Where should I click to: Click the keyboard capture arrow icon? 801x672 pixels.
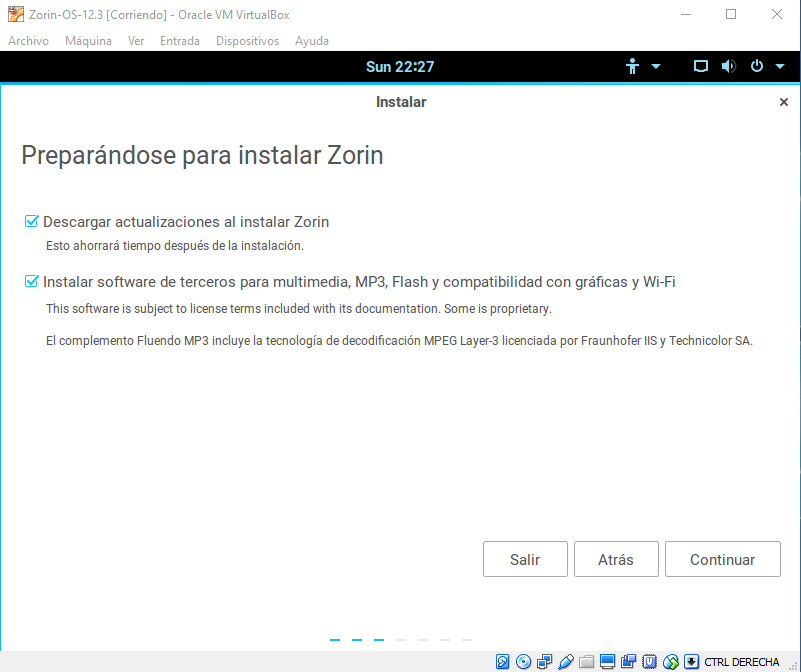(691, 662)
